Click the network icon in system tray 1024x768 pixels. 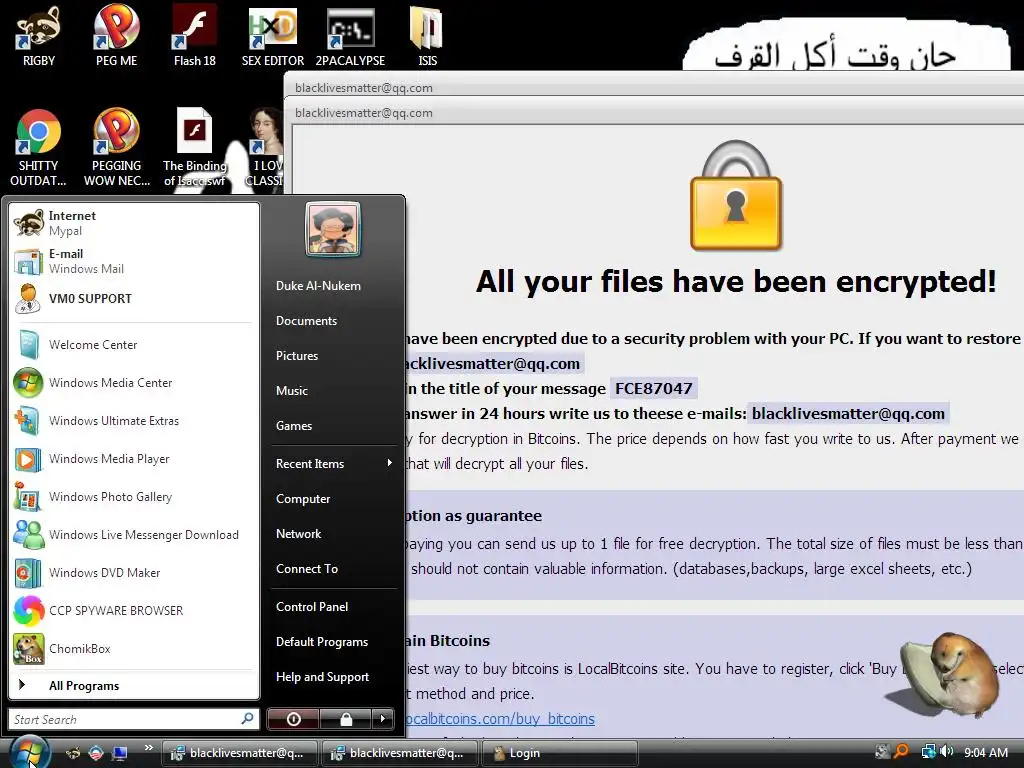tap(927, 752)
